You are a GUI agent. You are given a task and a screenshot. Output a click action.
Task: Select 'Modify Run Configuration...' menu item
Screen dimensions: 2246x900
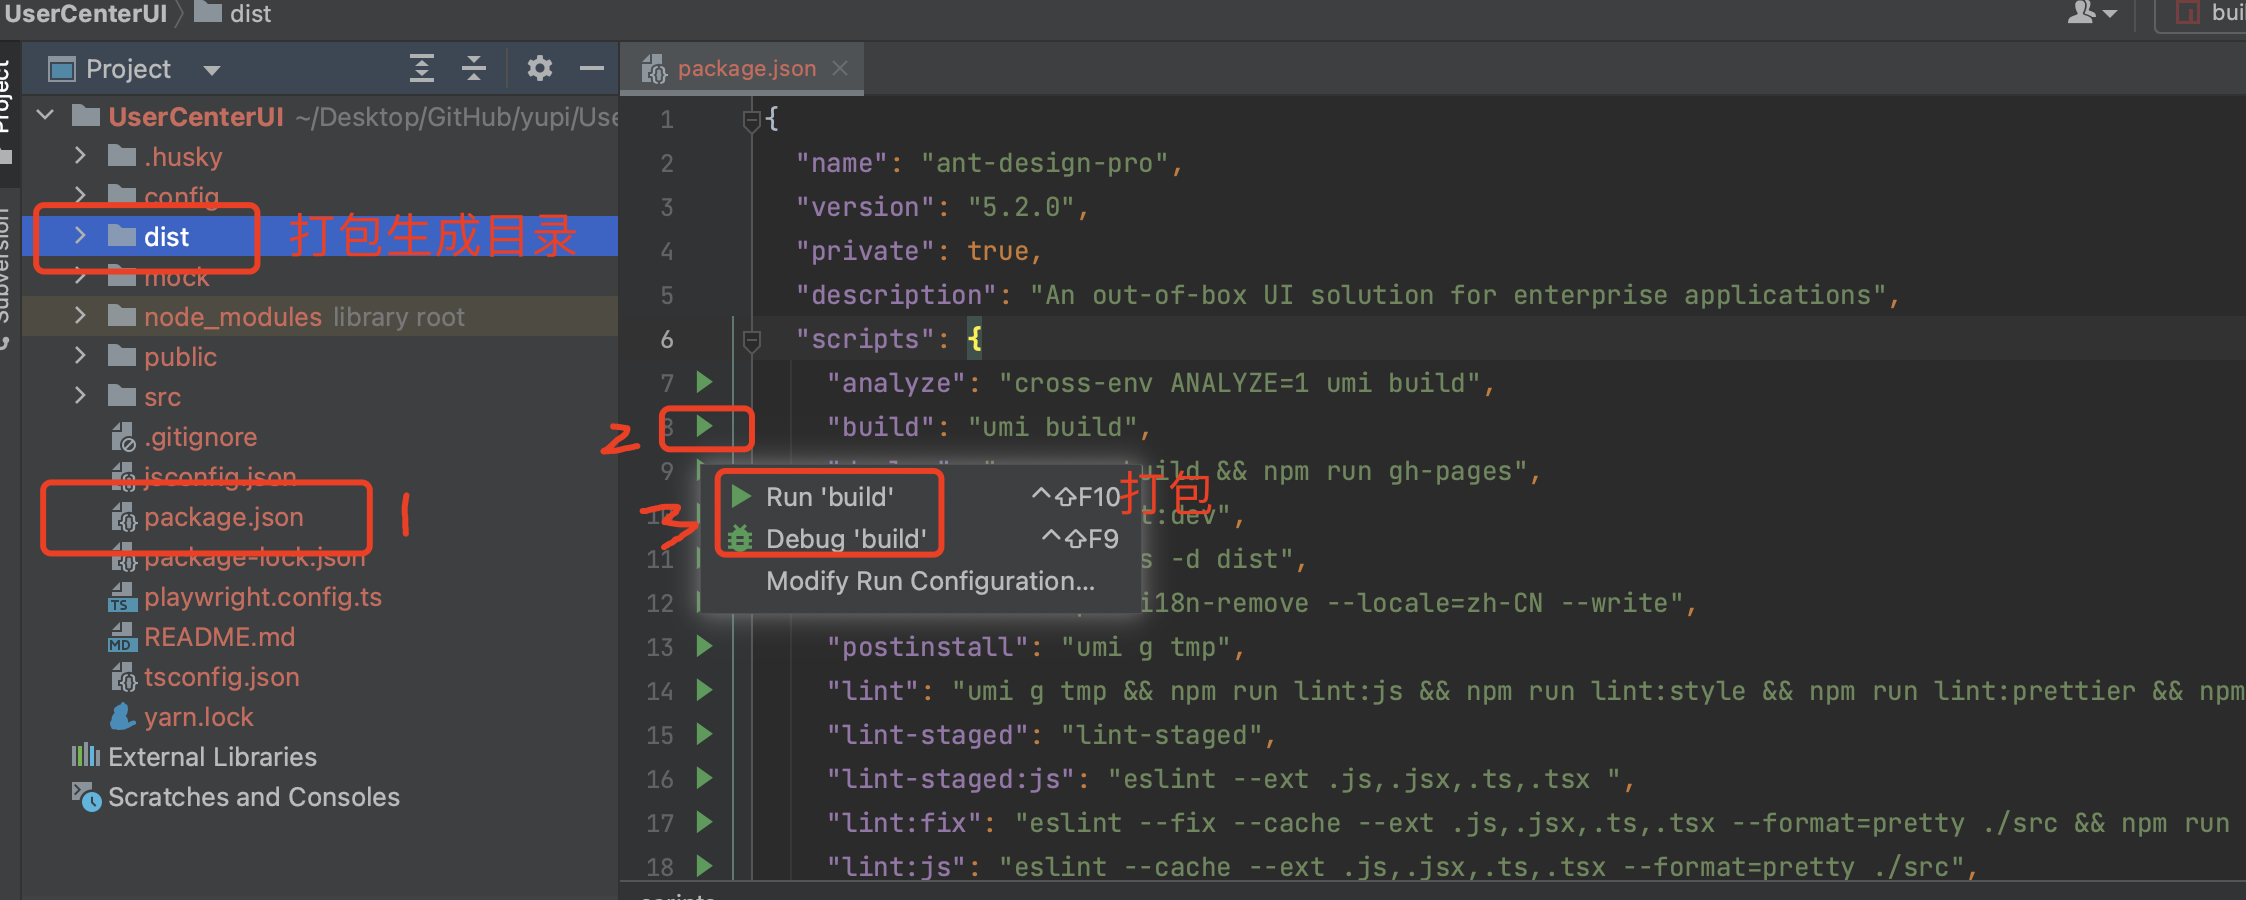[928, 580]
